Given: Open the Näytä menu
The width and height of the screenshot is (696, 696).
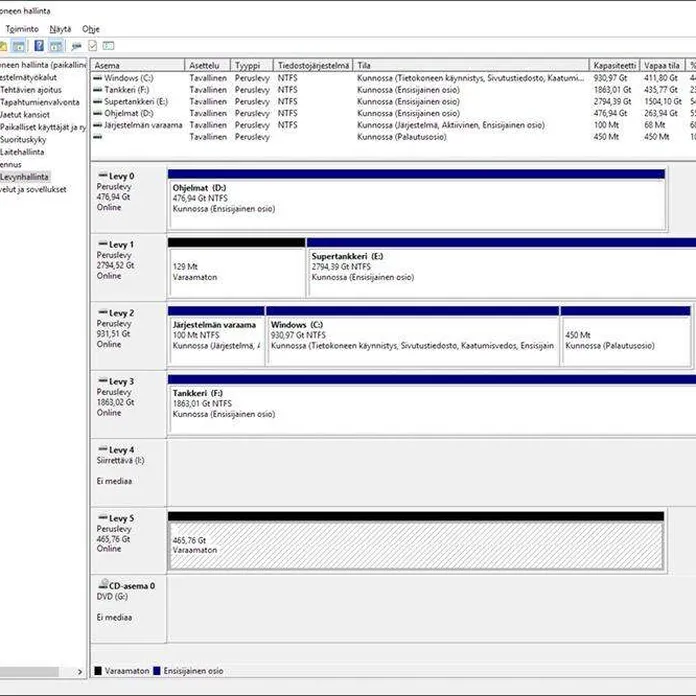Looking at the screenshot, I should coord(60,29).
